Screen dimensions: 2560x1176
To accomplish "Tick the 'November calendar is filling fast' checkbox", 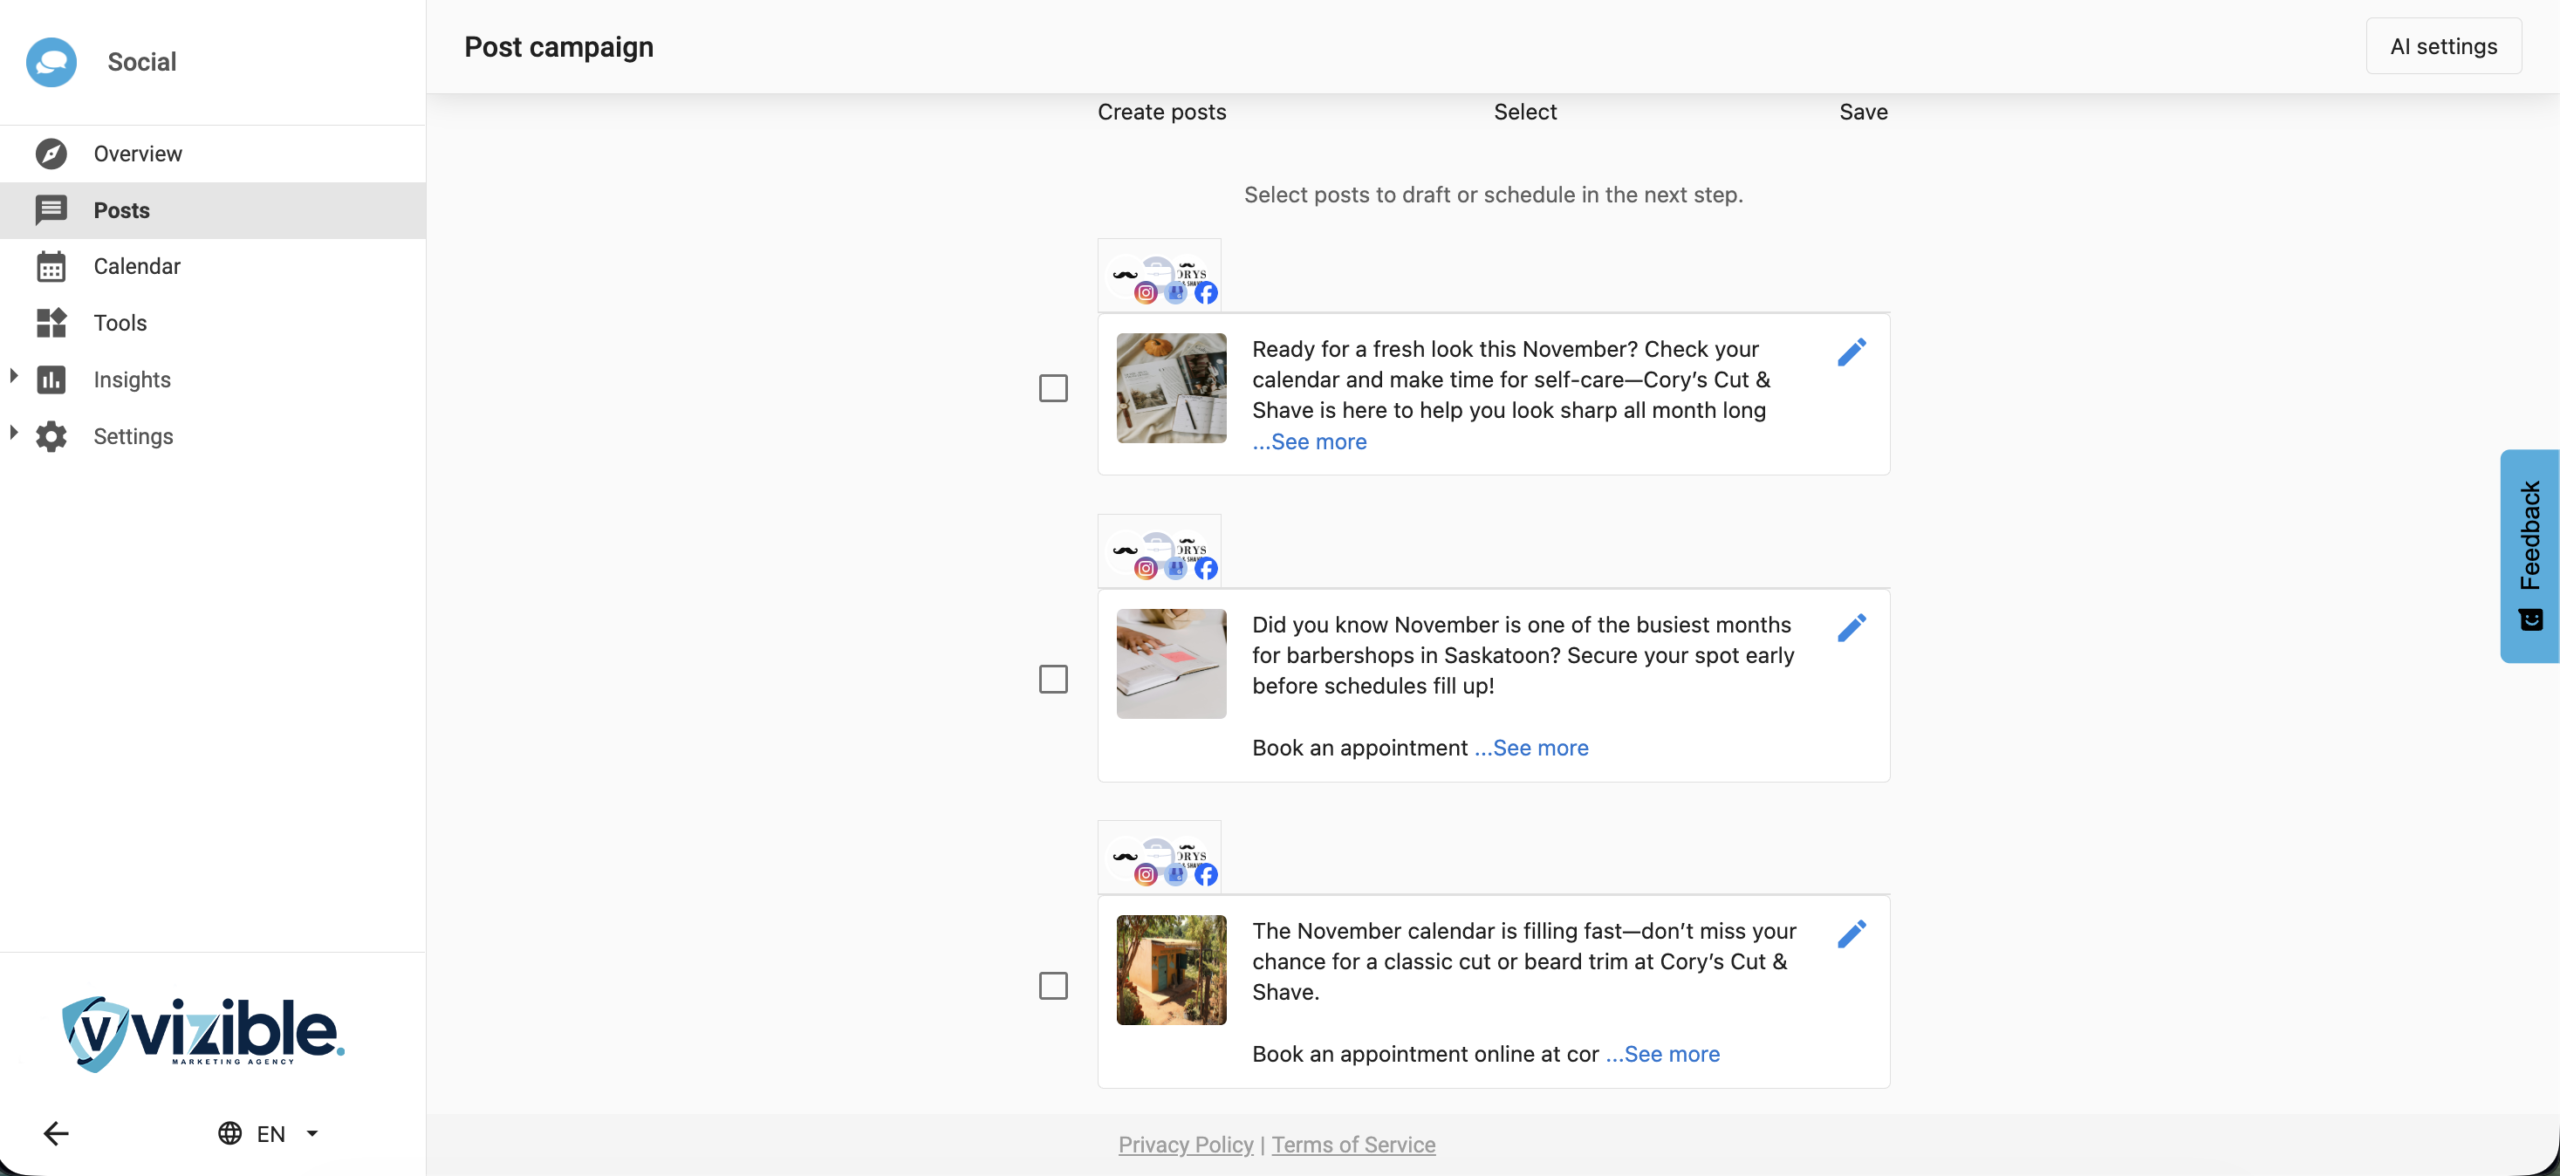I will click(x=1053, y=985).
